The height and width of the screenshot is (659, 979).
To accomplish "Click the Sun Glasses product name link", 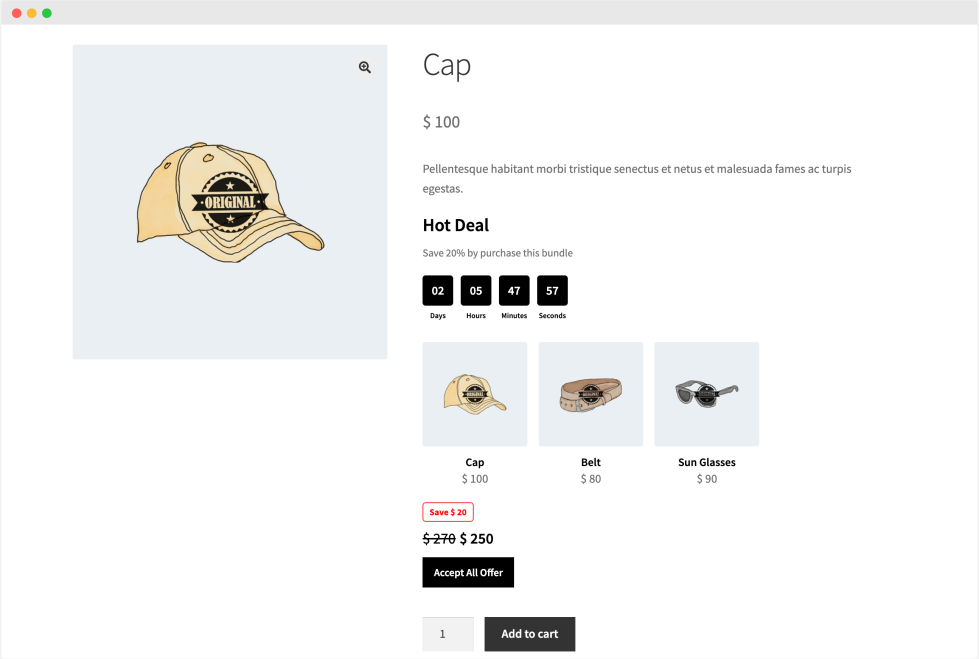I will pos(707,462).
